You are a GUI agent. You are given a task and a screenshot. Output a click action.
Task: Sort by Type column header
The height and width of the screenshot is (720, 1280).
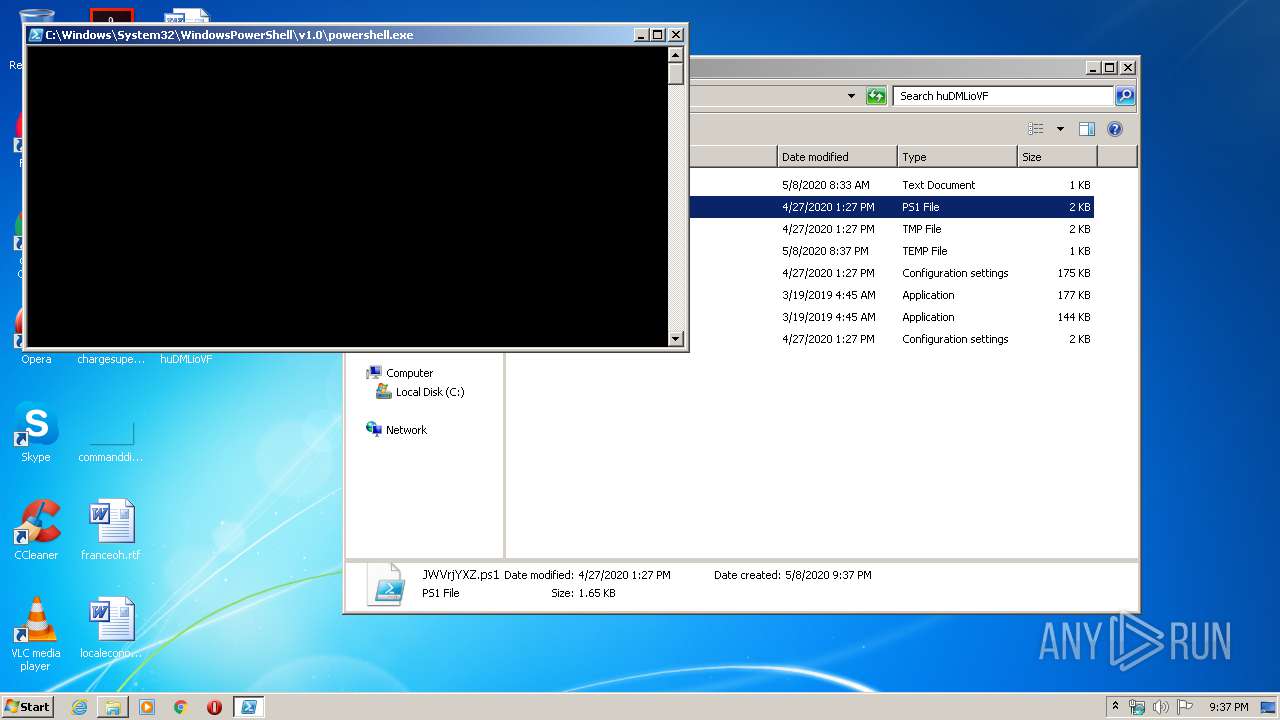[x=957, y=157]
